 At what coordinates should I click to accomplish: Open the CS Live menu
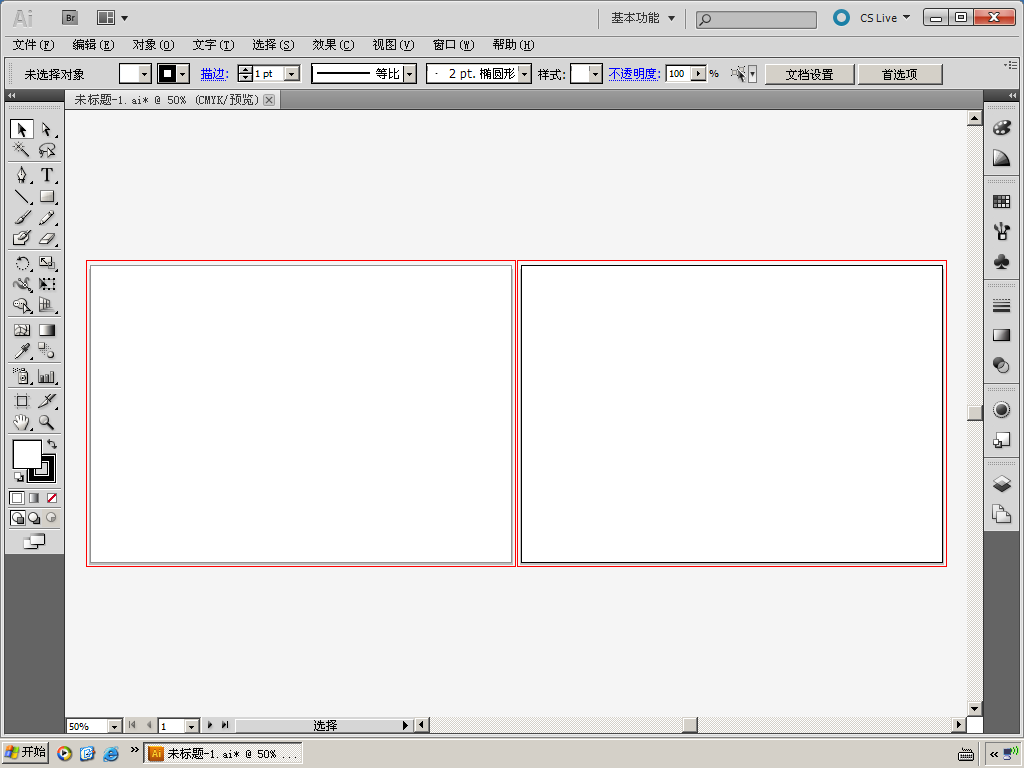pyautogui.click(x=884, y=18)
